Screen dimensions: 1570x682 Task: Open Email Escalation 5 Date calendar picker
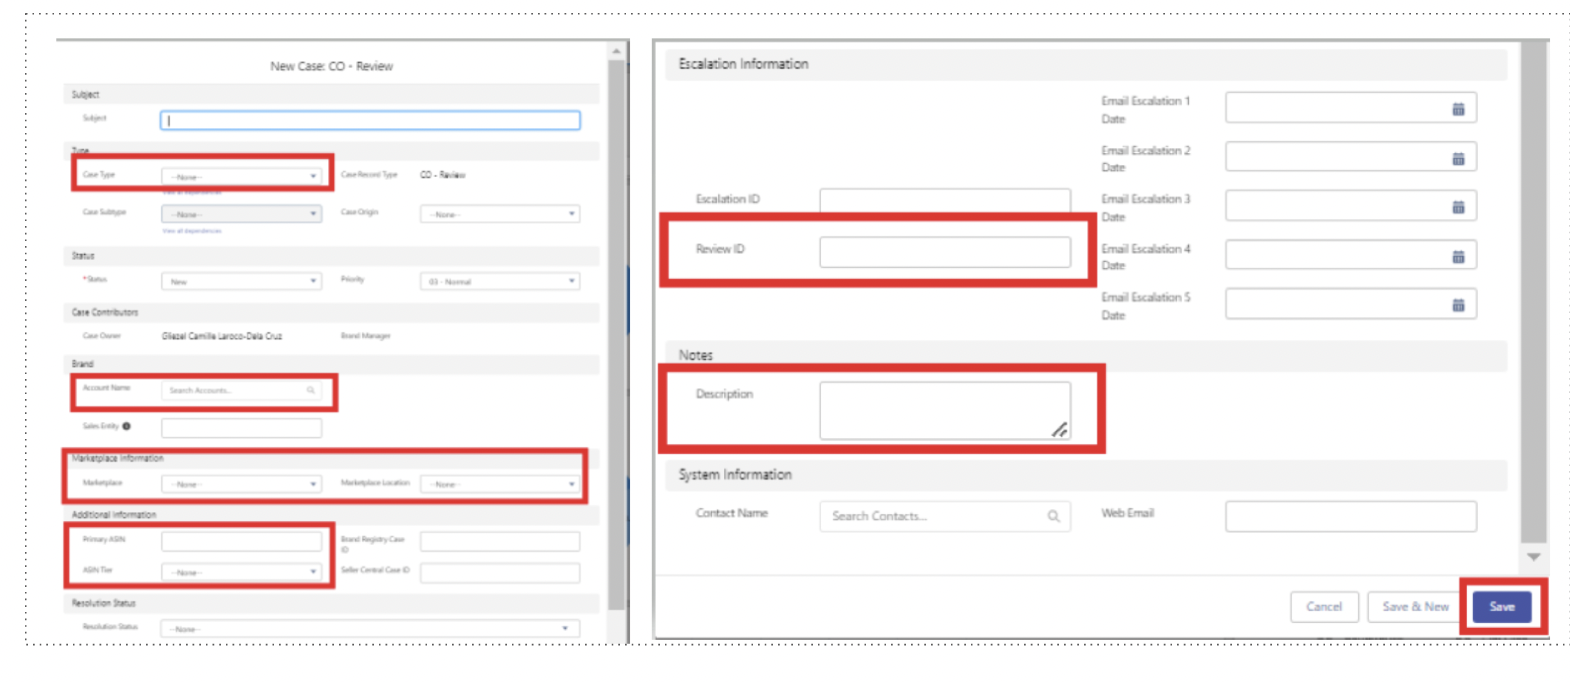pyautogui.click(x=1458, y=305)
